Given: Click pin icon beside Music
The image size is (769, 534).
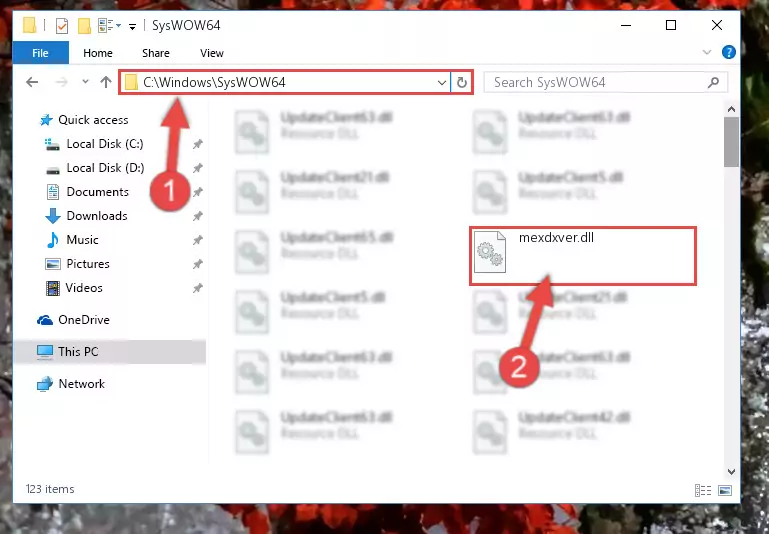Looking at the screenshot, I should 197,240.
